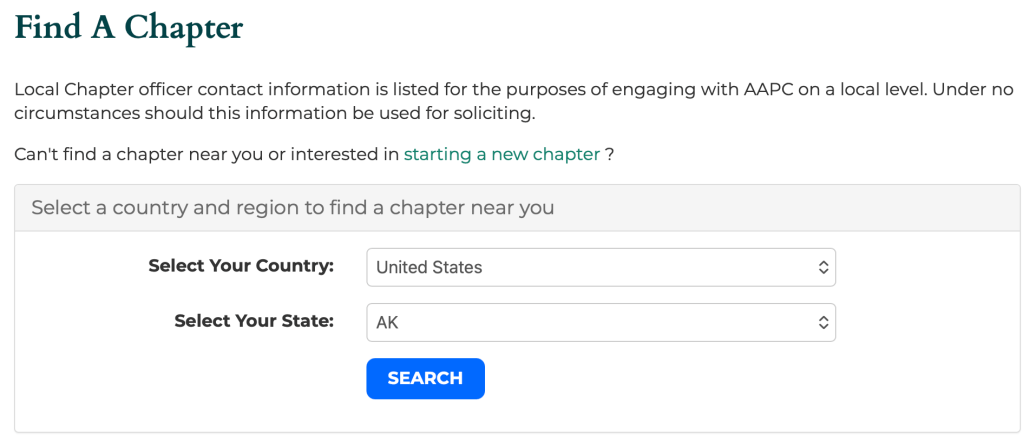Expand the Select Your Country dropdown
The width and height of the screenshot is (1023, 435).
tap(600, 267)
